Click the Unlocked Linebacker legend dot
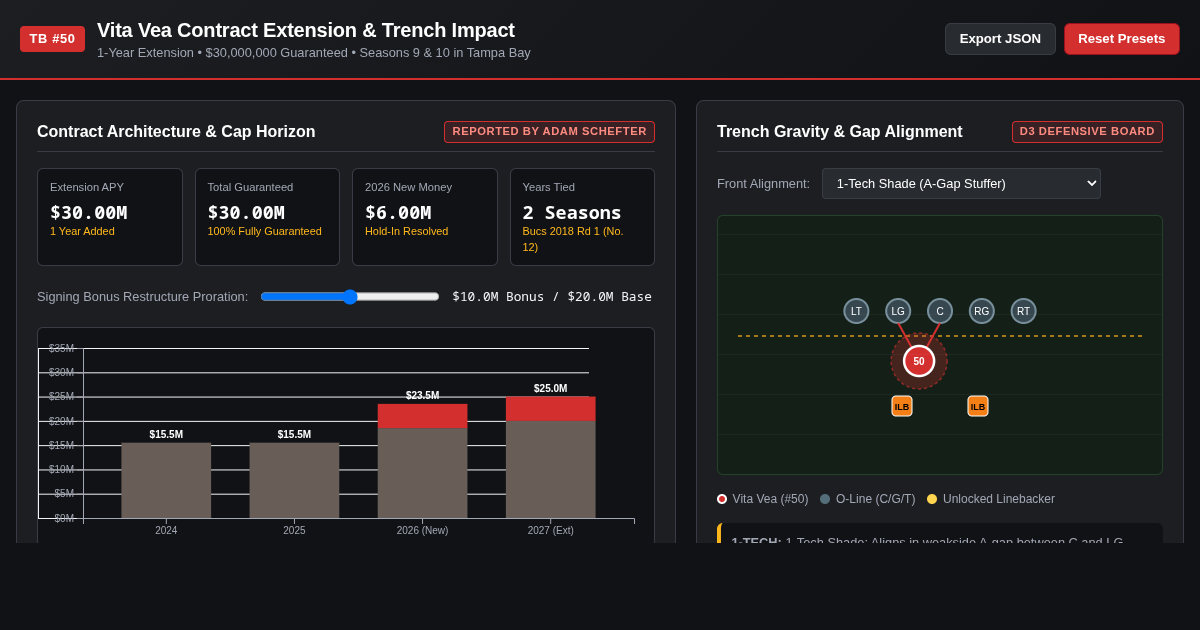The image size is (1200, 630). [932, 499]
